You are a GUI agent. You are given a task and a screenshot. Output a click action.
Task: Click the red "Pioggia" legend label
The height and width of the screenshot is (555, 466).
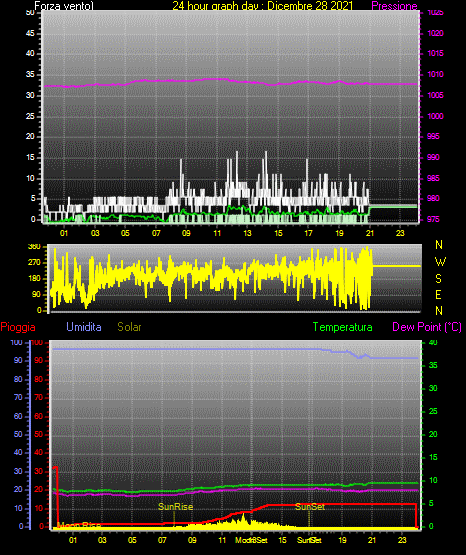pyautogui.click(x=18, y=327)
